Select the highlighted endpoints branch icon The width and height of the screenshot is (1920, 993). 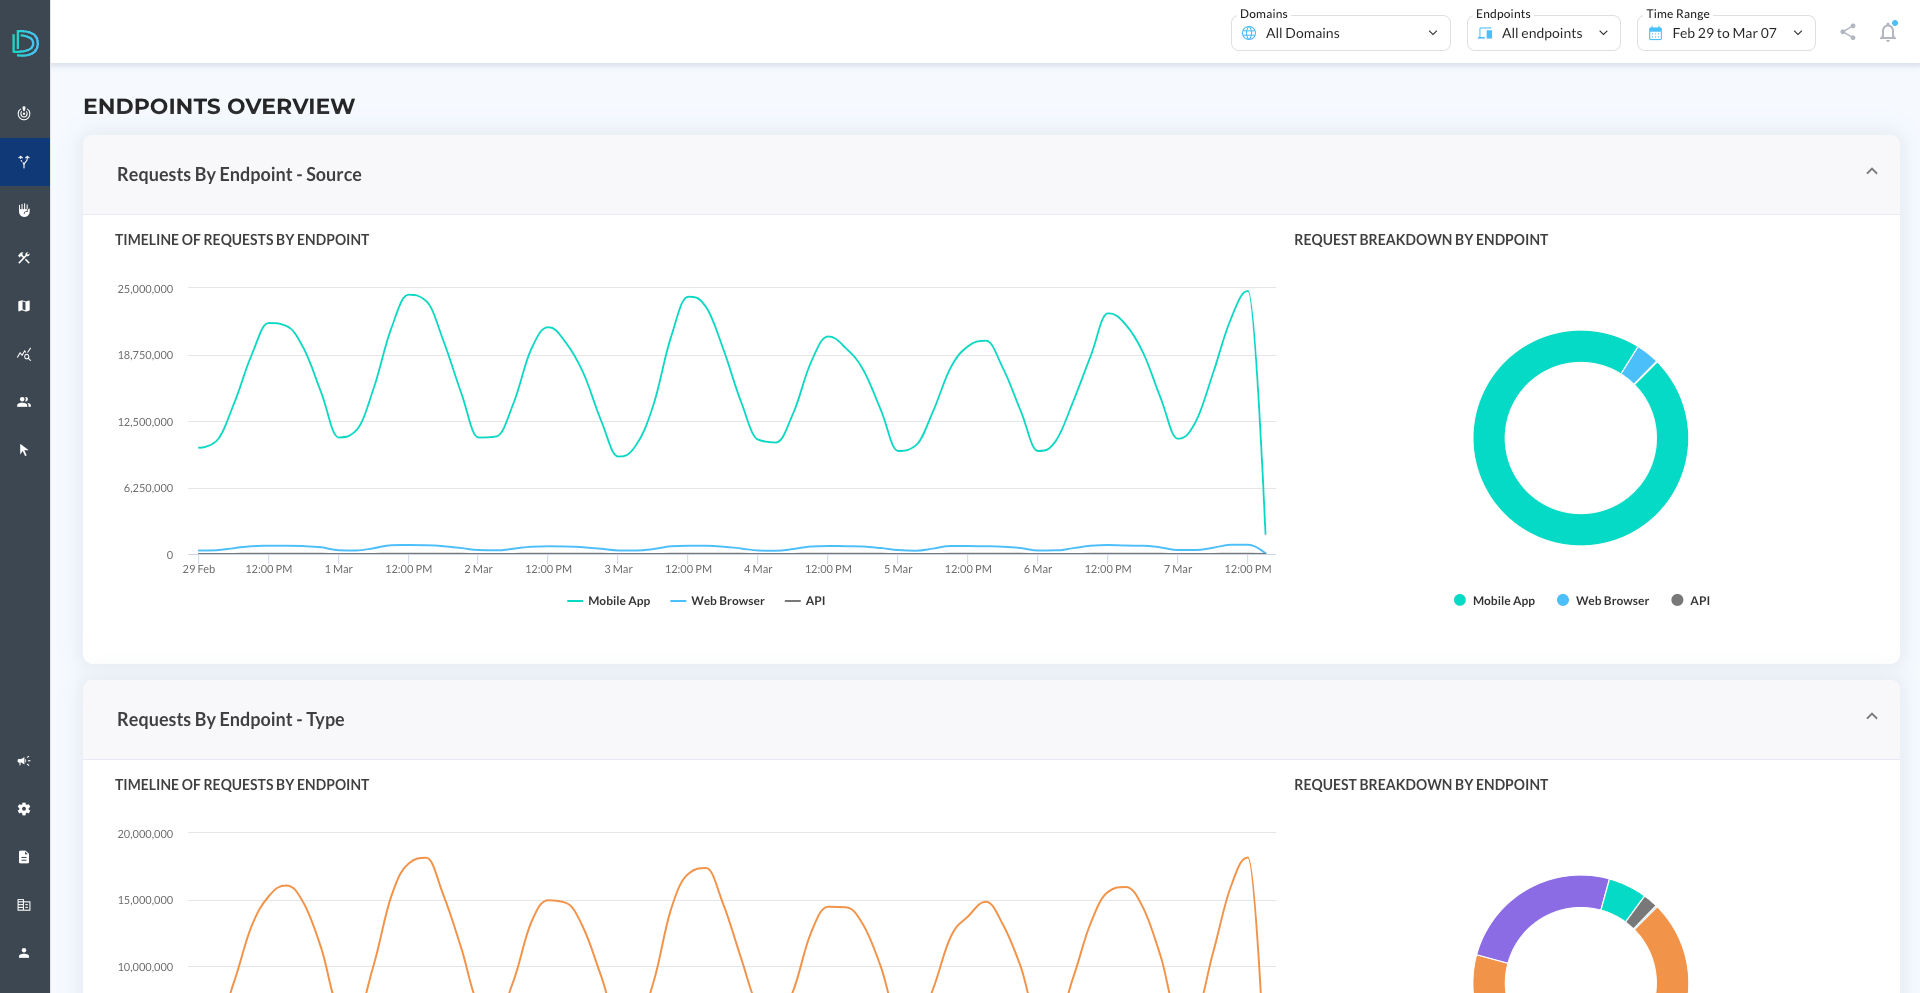pyautogui.click(x=23, y=161)
